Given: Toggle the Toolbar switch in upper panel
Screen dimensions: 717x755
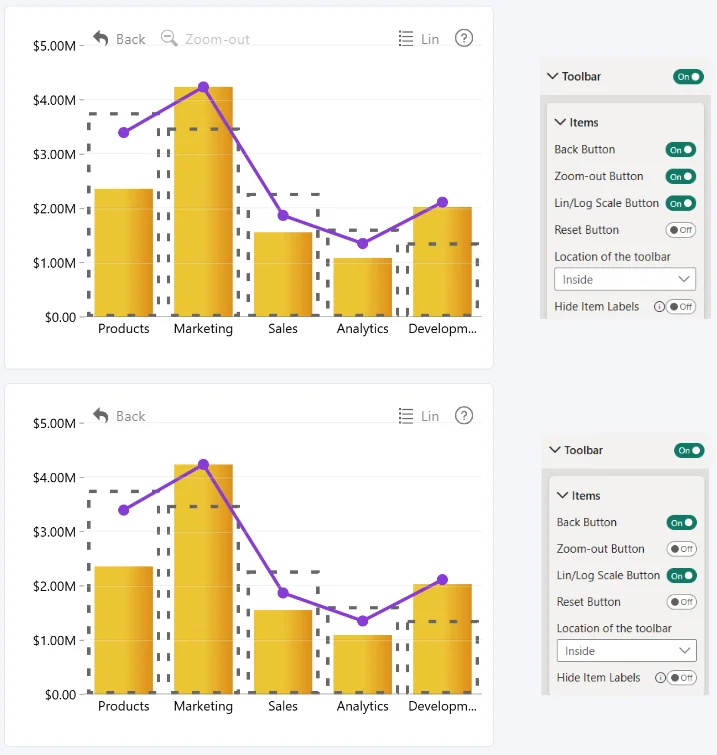Looking at the screenshot, I should coord(689,77).
